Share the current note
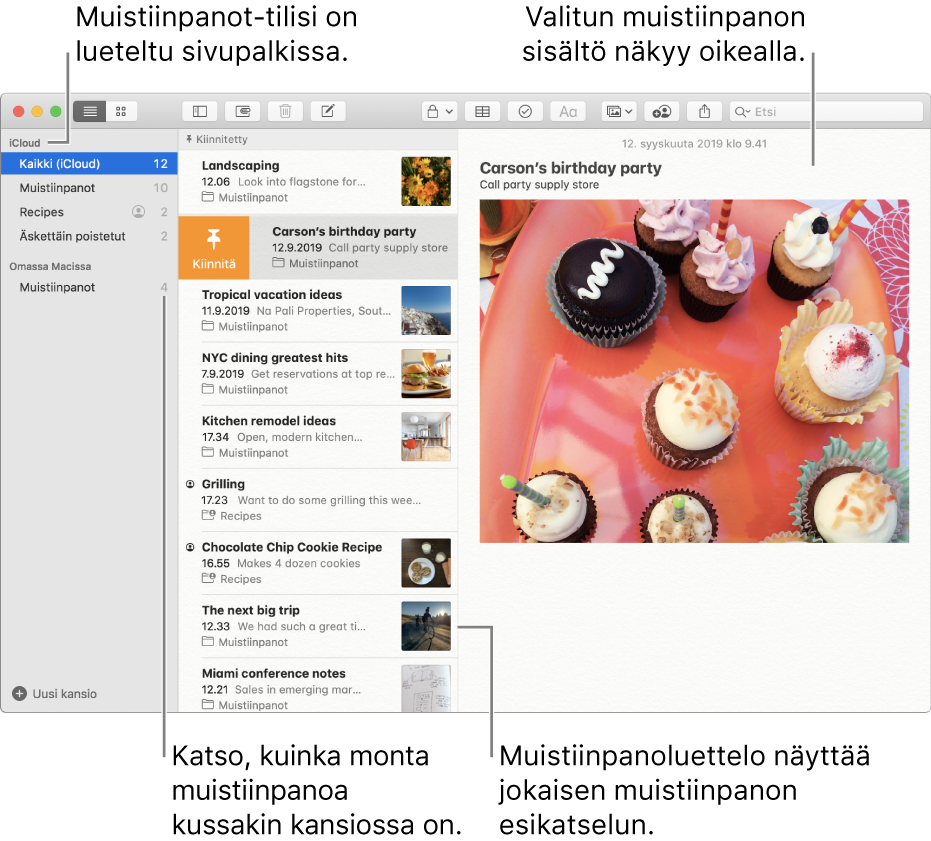Screen dimensions: 931x841 (x=707, y=111)
